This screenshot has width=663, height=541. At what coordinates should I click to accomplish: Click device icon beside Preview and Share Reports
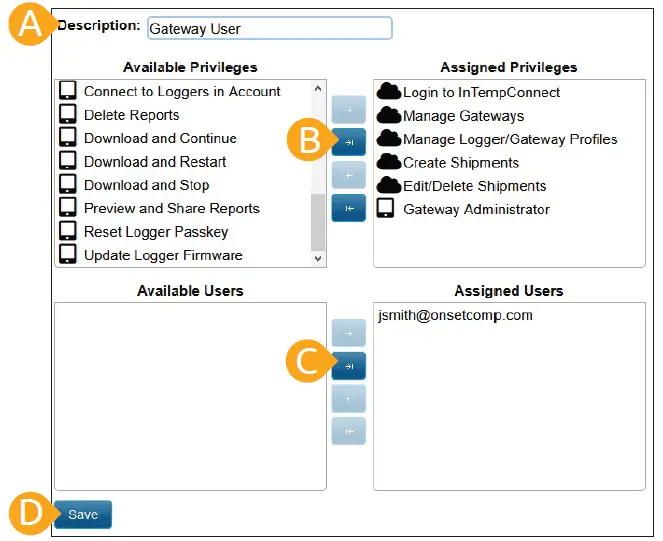tap(68, 207)
